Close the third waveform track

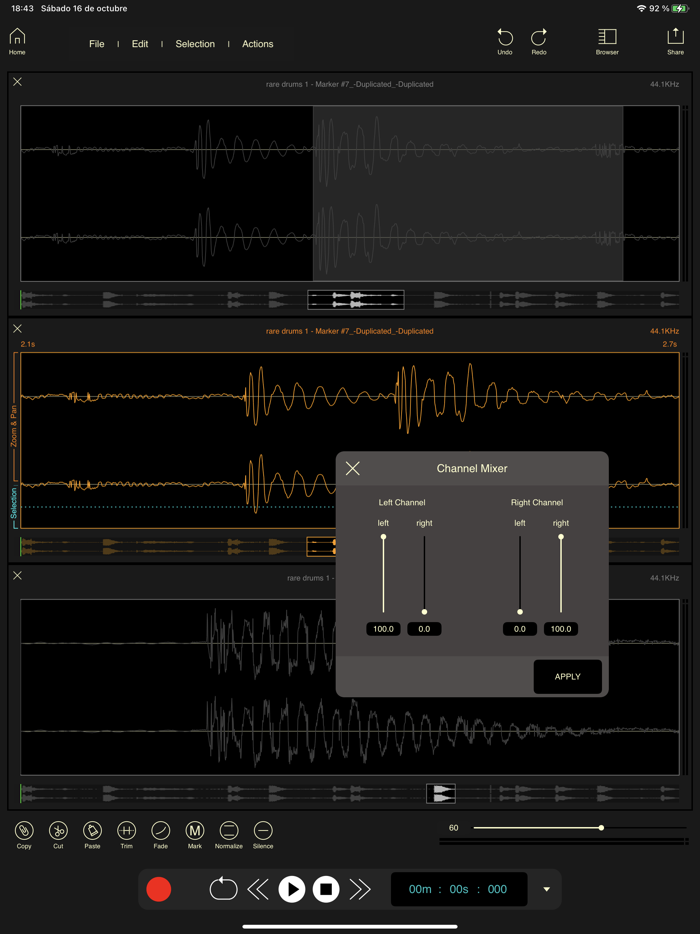17,575
